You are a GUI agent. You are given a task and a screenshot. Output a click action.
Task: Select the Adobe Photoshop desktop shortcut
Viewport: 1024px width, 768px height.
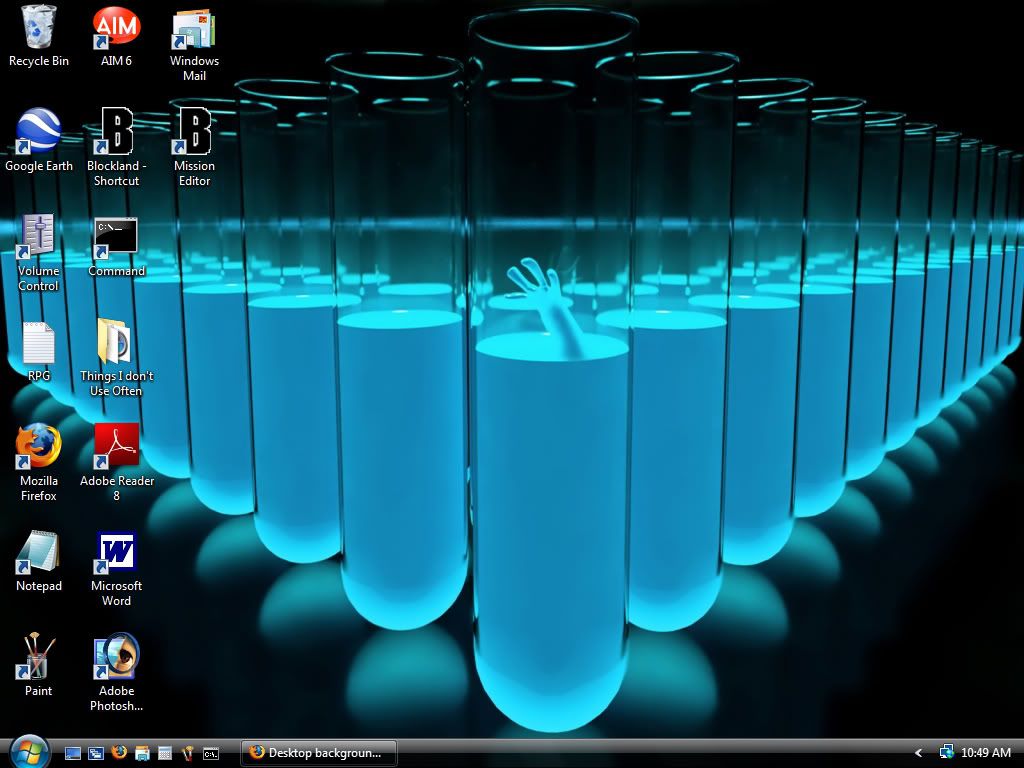[116, 658]
